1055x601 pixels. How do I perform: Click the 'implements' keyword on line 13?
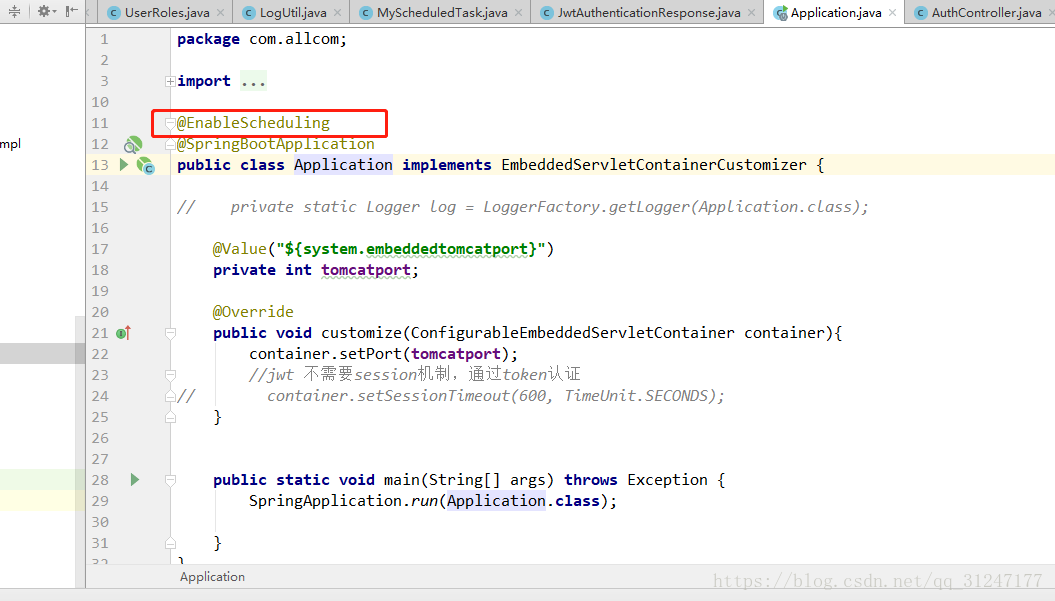pos(447,165)
